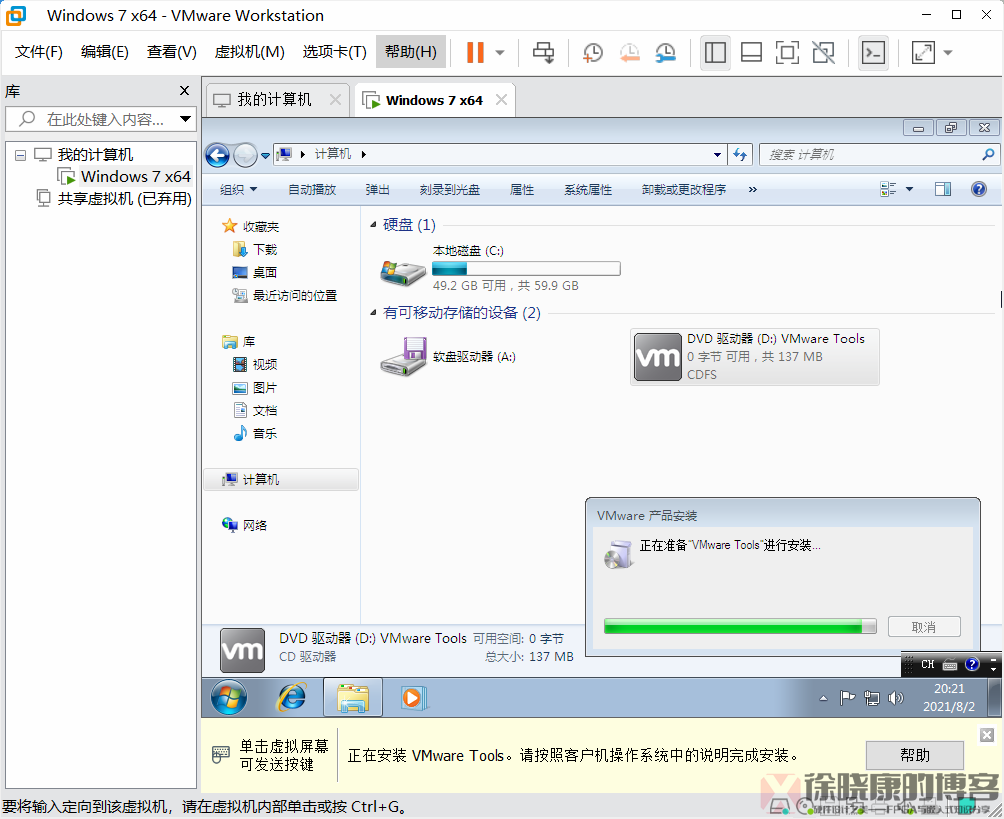Click the VMware Tools DVD drive icon

[x=657, y=357]
